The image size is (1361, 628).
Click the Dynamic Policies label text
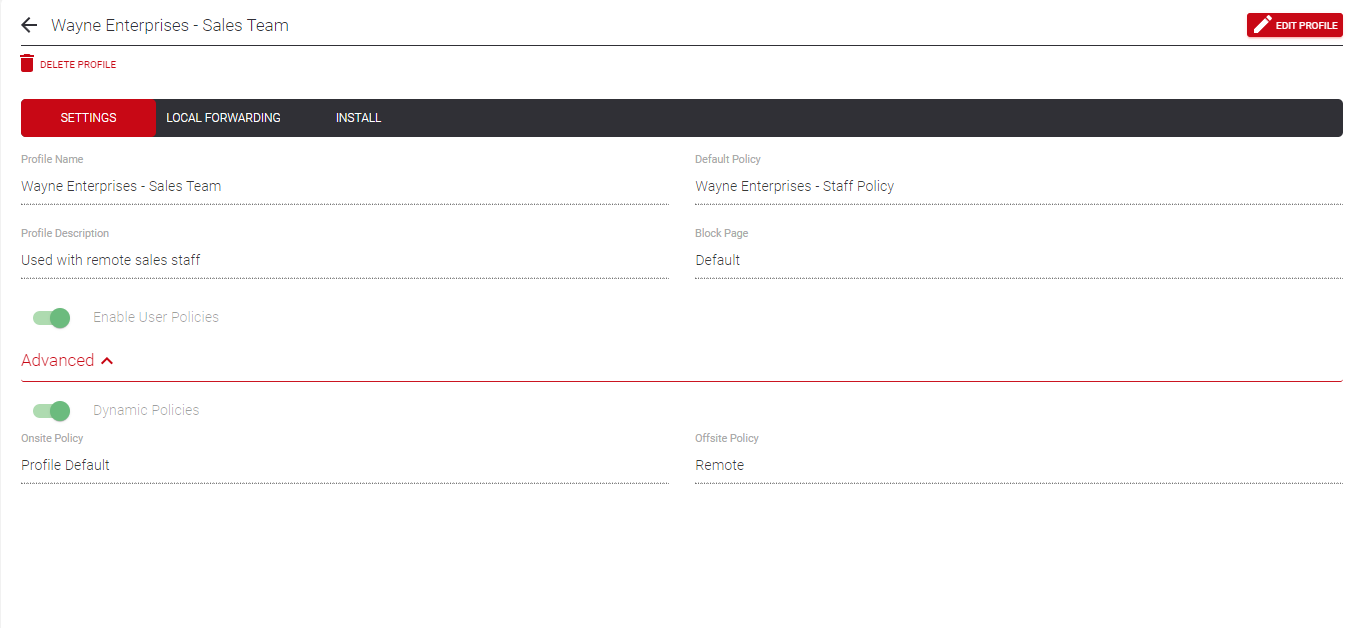tap(146, 410)
